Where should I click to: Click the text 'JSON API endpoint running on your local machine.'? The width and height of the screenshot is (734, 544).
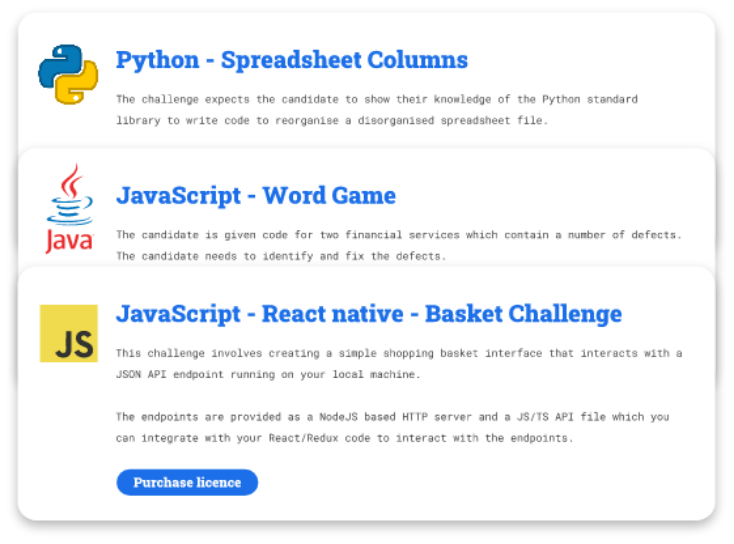268,374
